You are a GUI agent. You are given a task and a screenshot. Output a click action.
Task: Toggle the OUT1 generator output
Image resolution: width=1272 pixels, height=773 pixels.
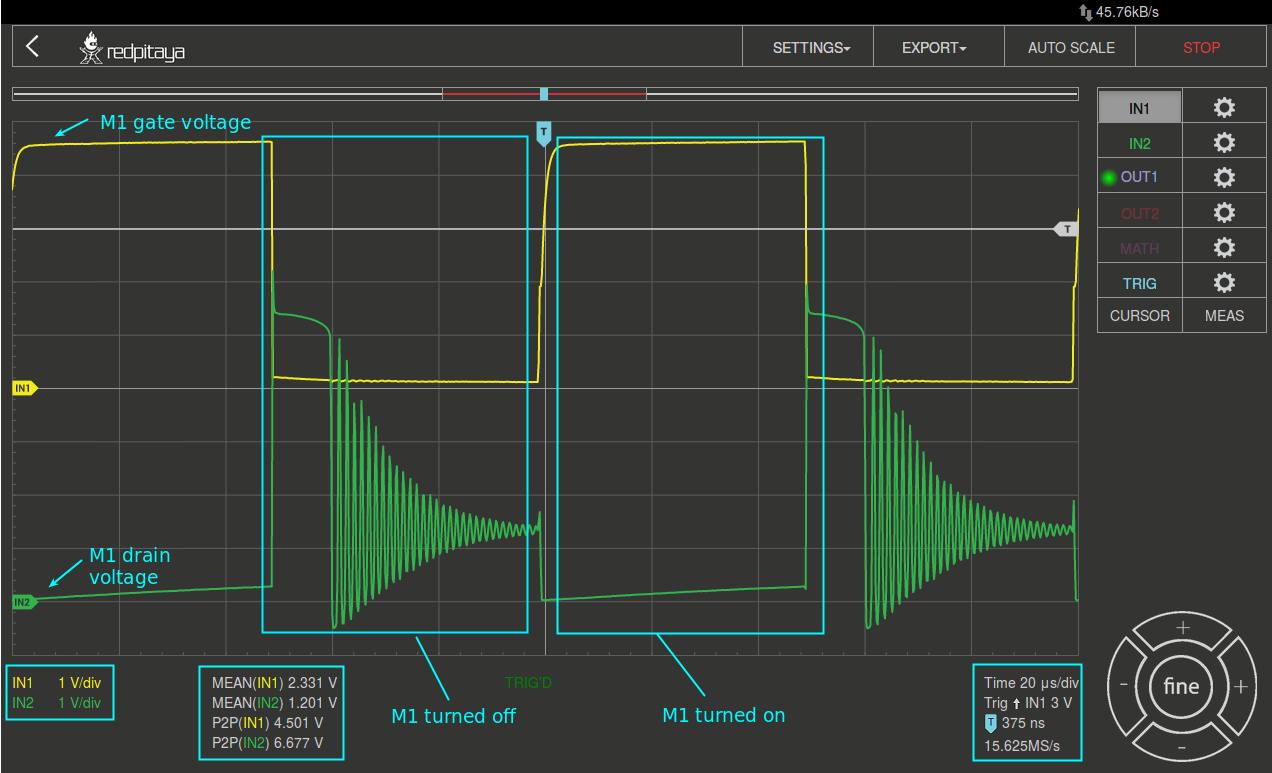(x=1140, y=177)
